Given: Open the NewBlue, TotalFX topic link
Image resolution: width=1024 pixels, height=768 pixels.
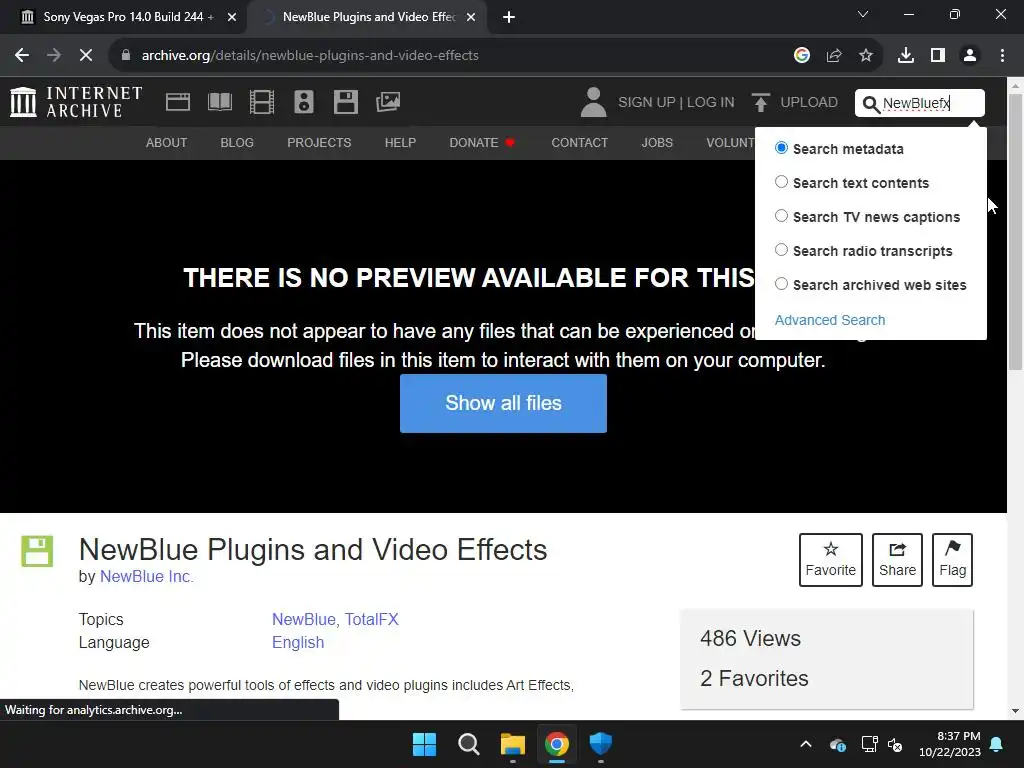Looking at the screenshot, I should [x=335, y=619].
